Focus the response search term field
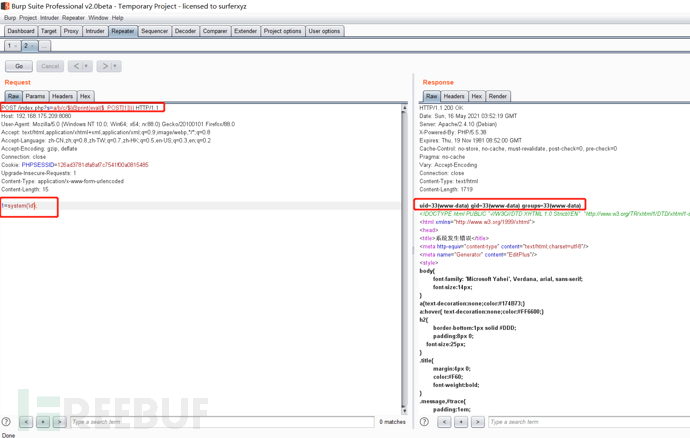Viewport: 690px width, 438px height. tap(589, 422)
